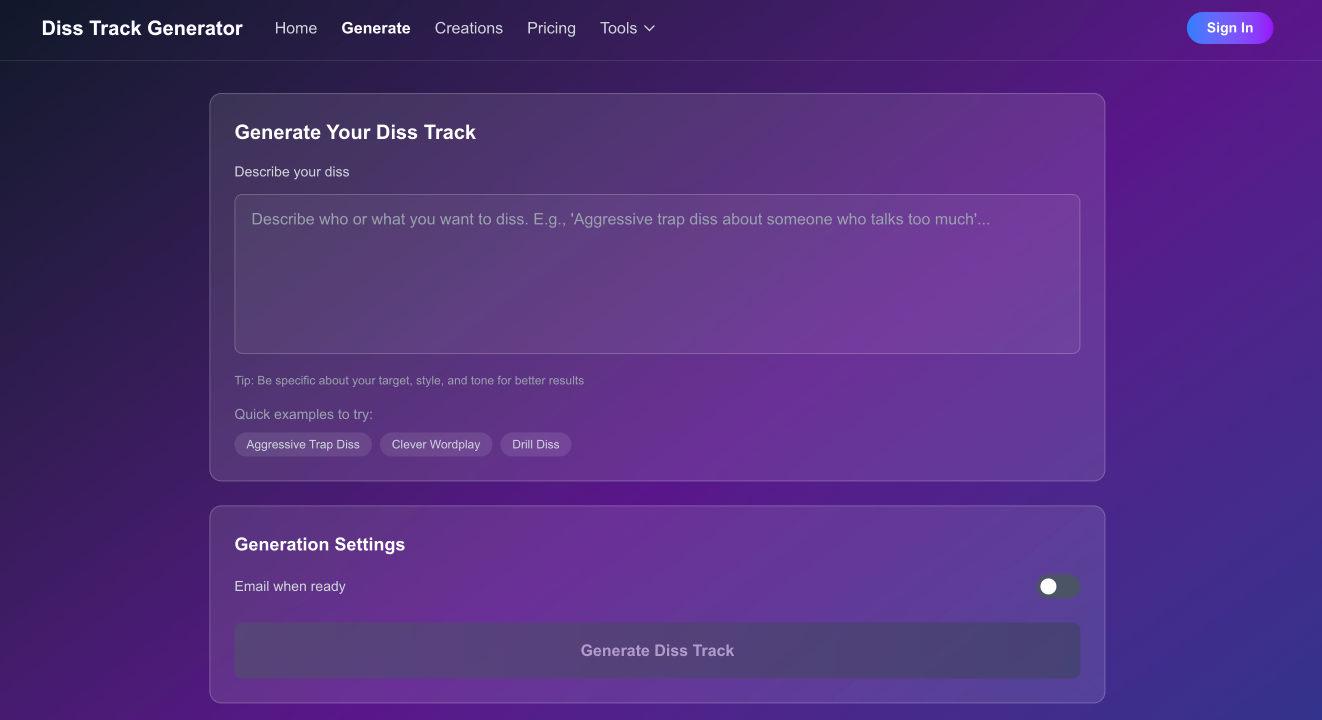Select the Drill Diss example chip
This screenshot has height=720, width=1322.
536,444
